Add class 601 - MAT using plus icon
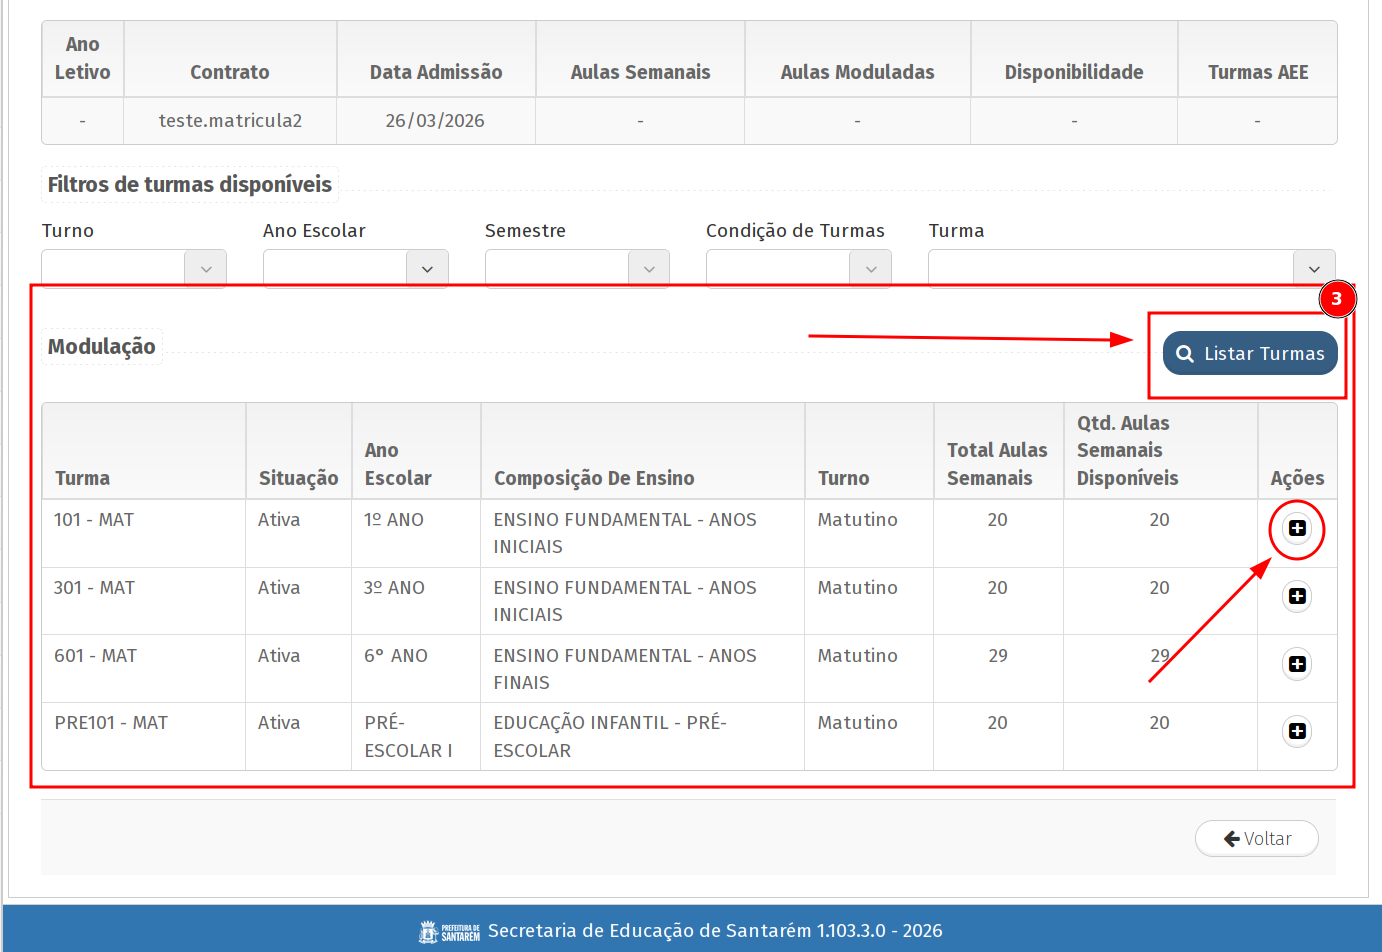 [1297, 664]
